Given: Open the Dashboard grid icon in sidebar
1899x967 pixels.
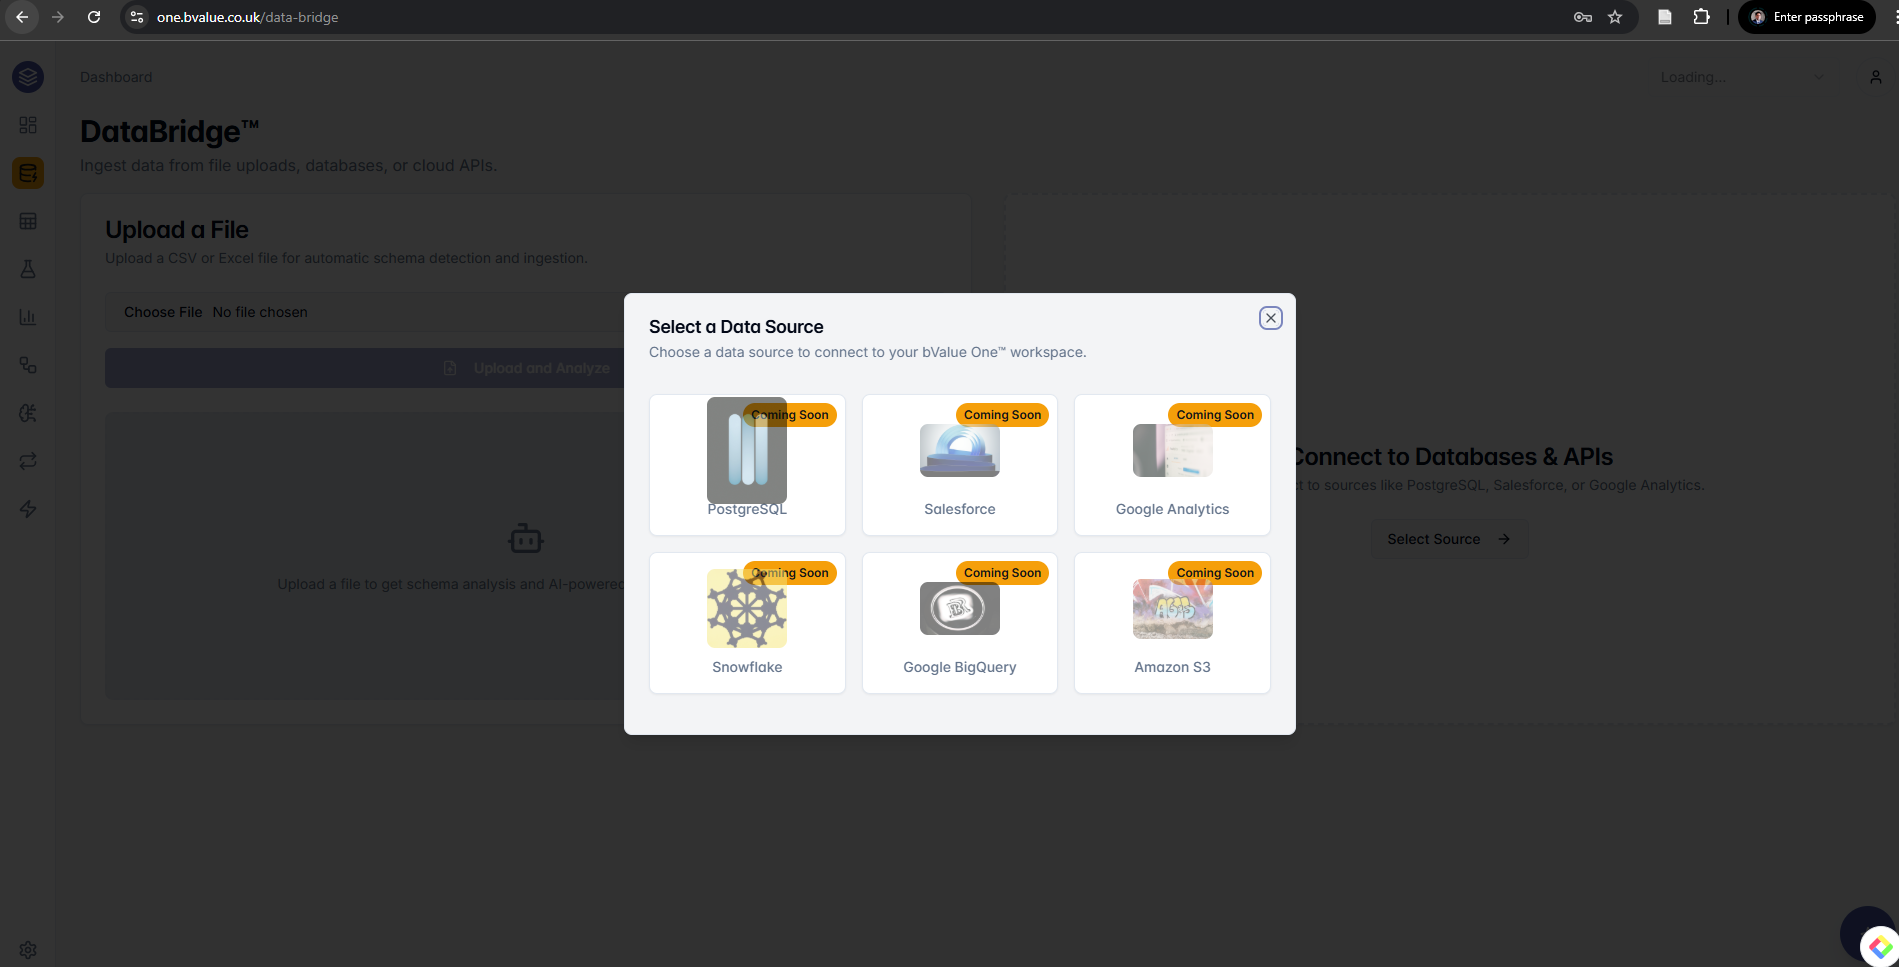Looking at the screenshot, I should tap(27, 125).
